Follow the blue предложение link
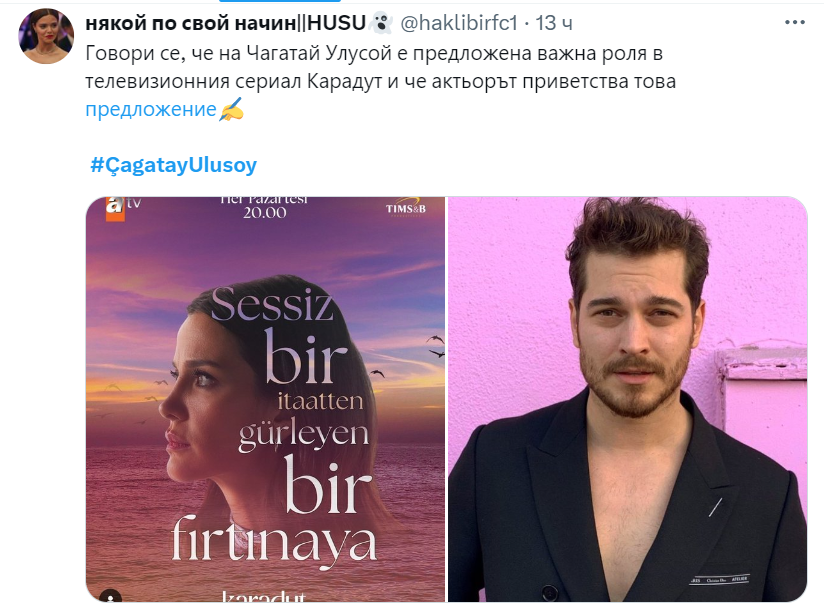824x615 pixels. click(151, 109)
